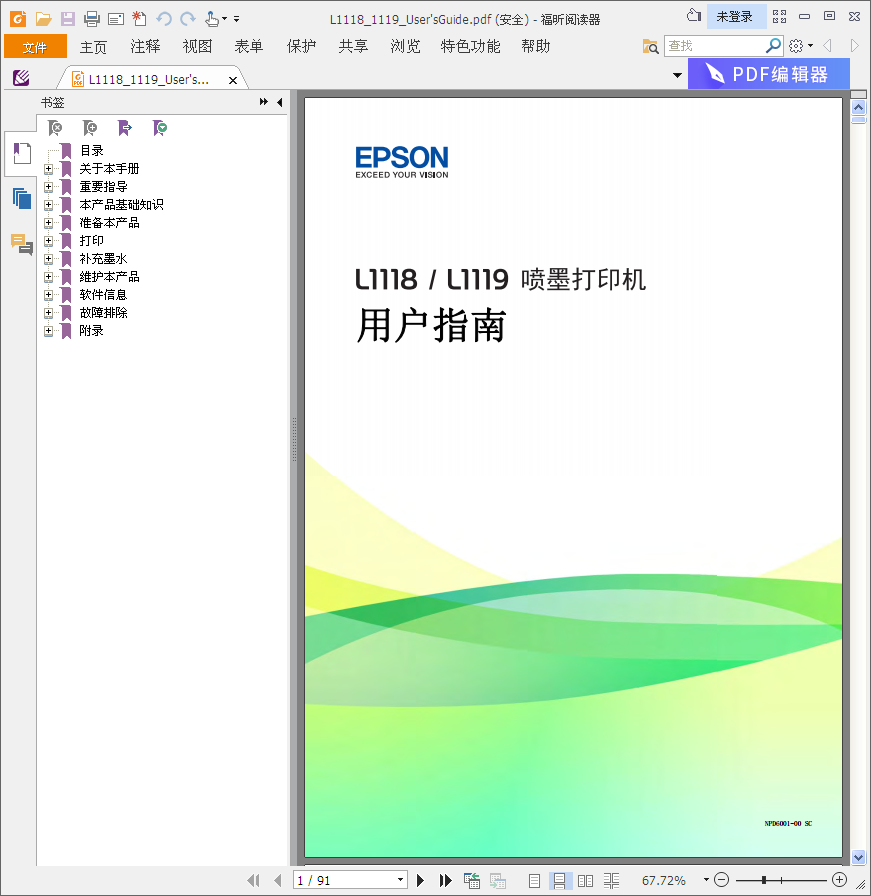
Task: Expand the 准备本产品 bookmark node
Action: [49, 223]
